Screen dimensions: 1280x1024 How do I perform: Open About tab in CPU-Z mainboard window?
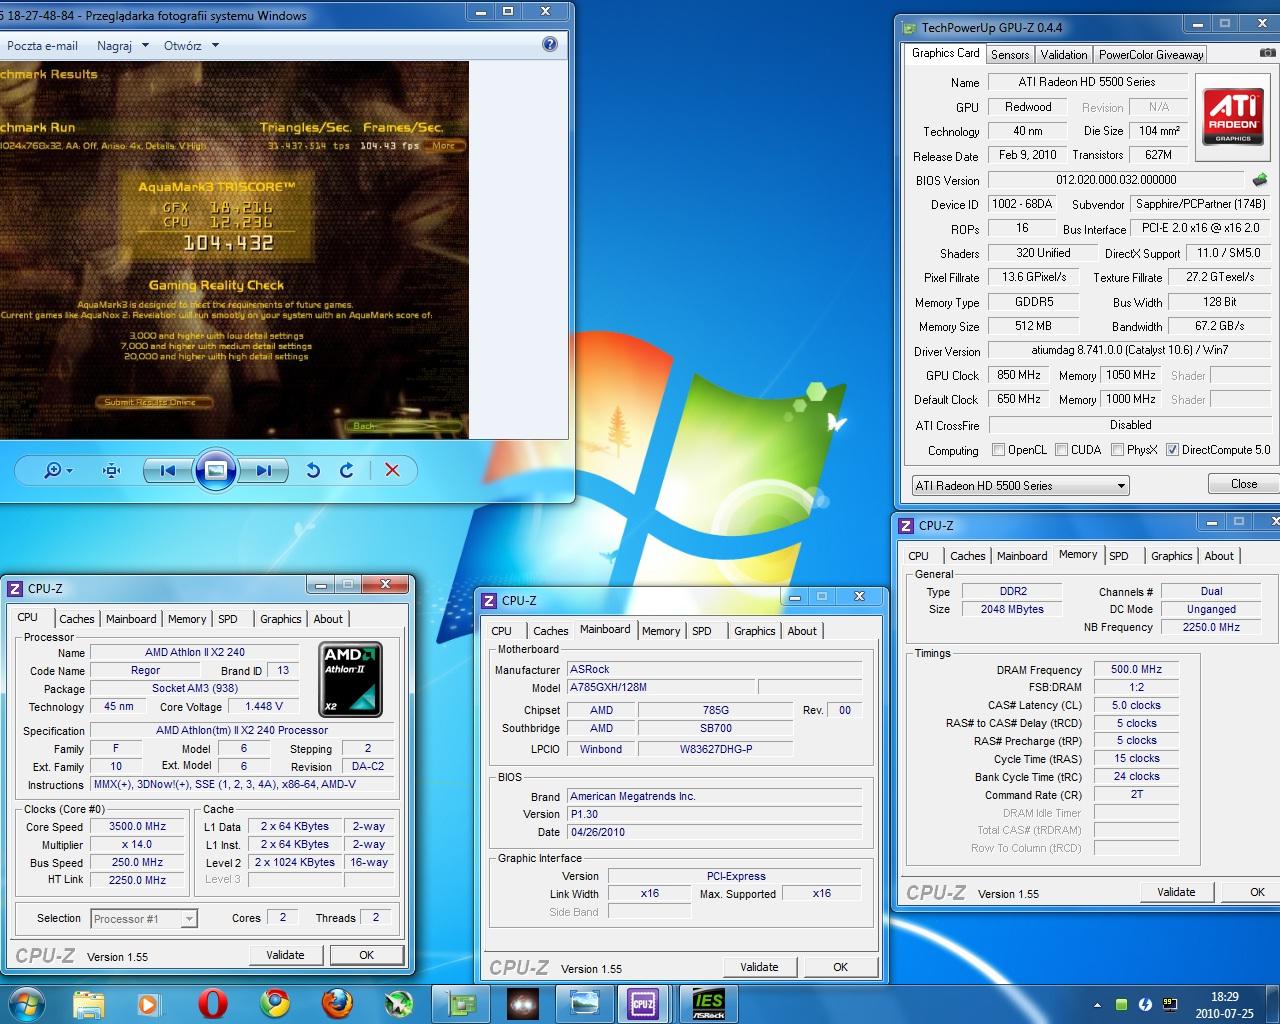[802, 631]
